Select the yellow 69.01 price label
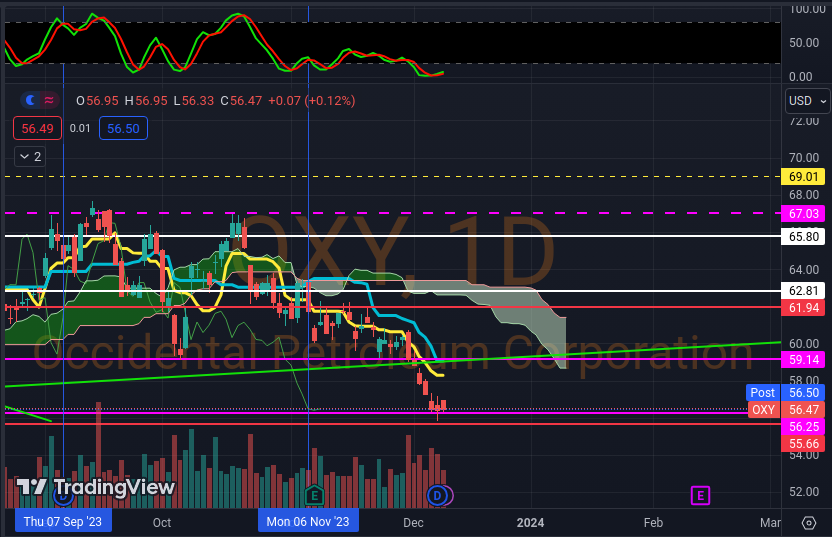 coord(804,176)
